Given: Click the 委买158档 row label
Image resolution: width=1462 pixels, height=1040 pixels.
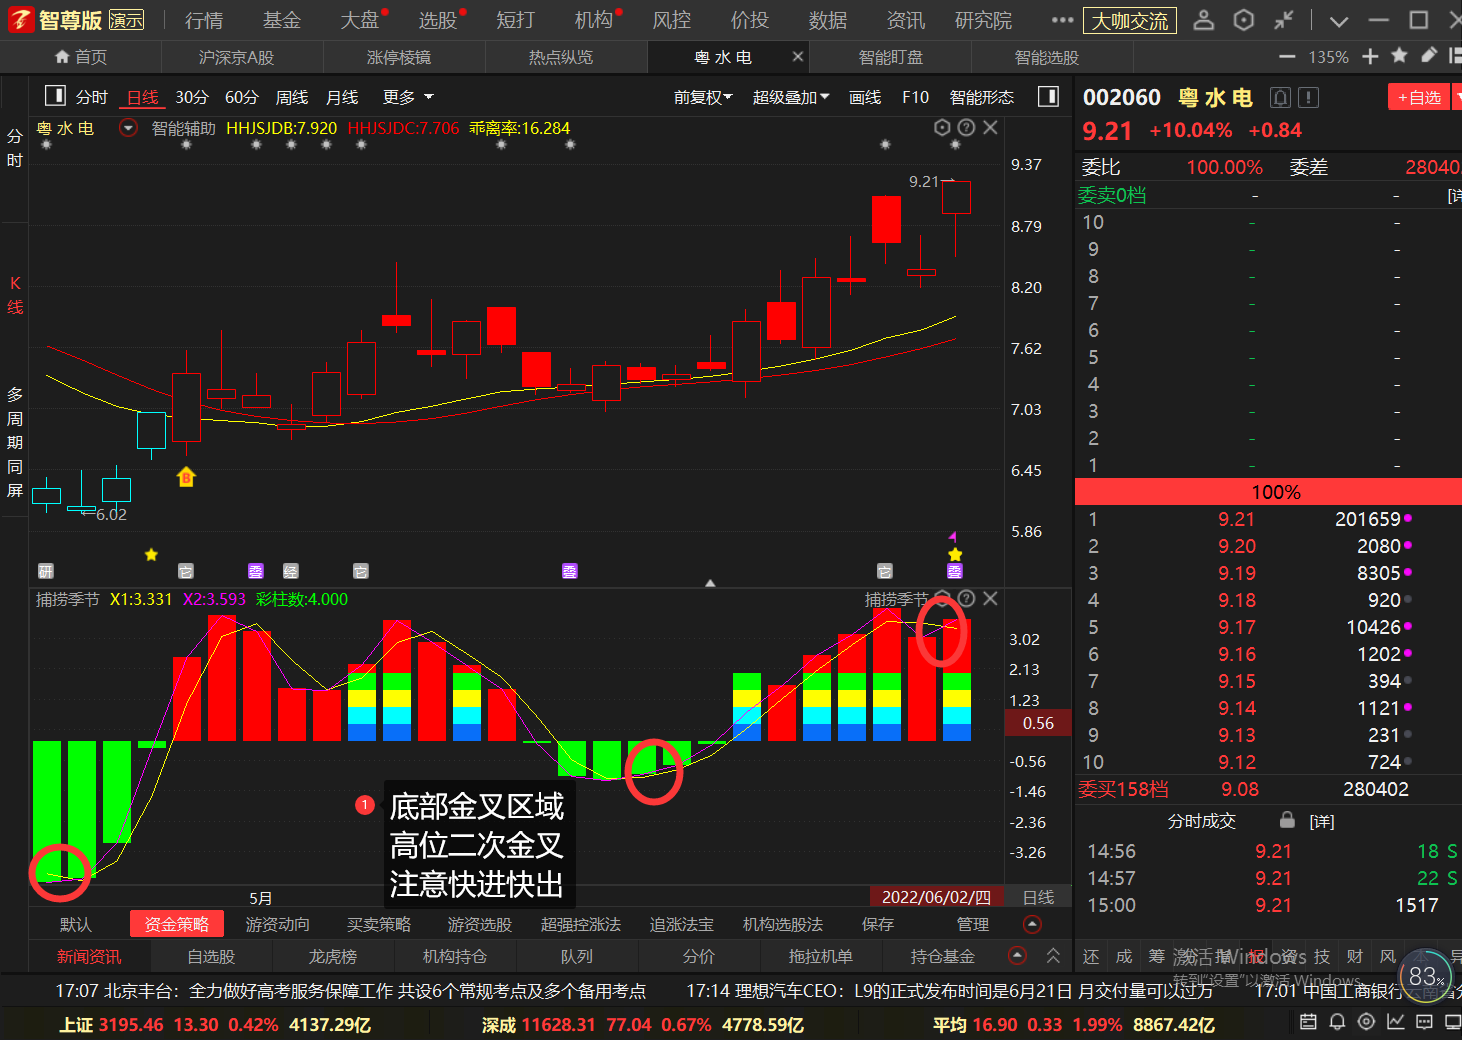Looking at the screenshot, I should click(x=1123, y=789).
